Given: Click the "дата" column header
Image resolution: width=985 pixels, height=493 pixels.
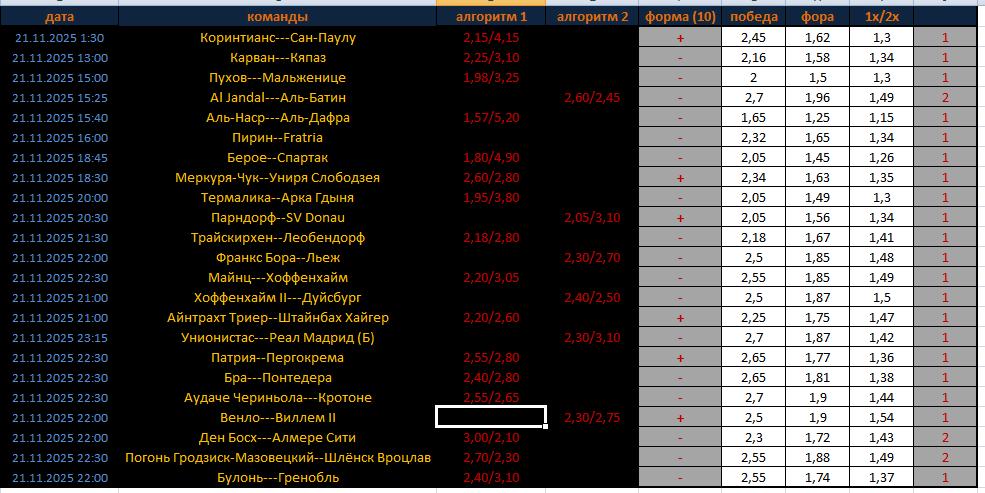Looking at the screenshot, I should (x=59, y=17).
